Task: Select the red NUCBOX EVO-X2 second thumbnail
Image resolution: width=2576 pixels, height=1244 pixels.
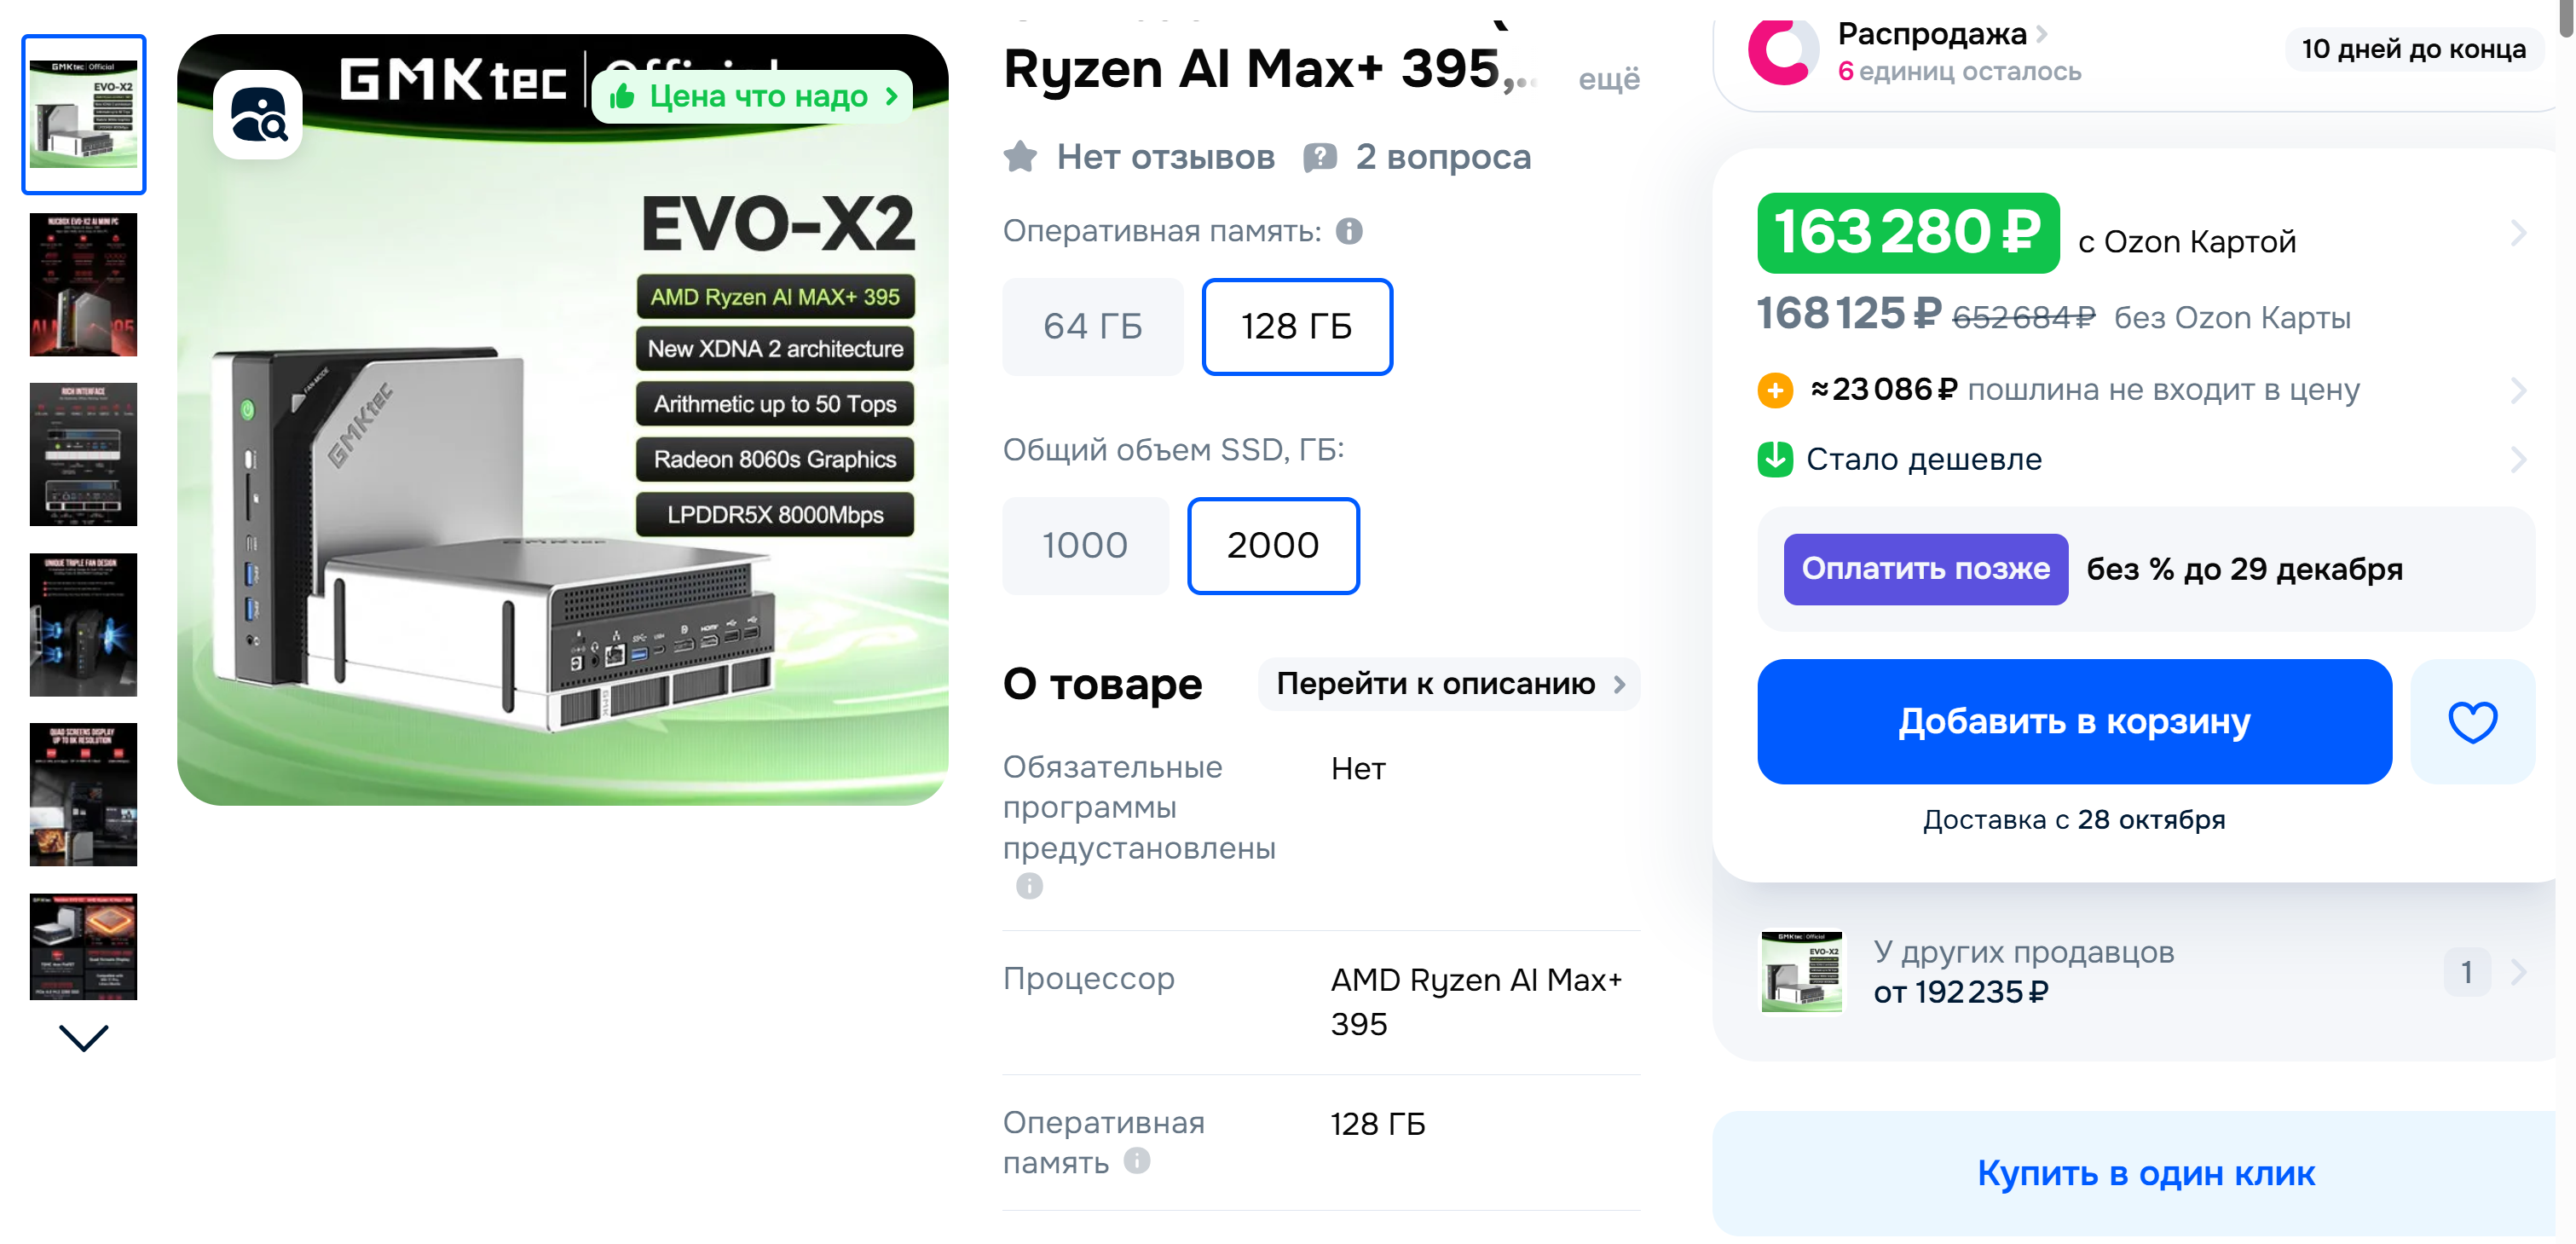Action: coord(84,284)
